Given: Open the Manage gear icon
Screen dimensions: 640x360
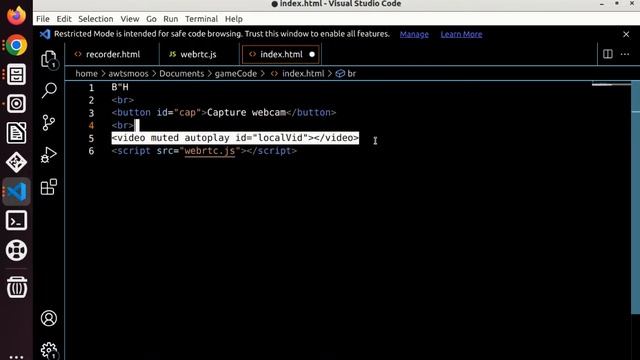Looking at the screenshot, I should [x=49, y=350].
